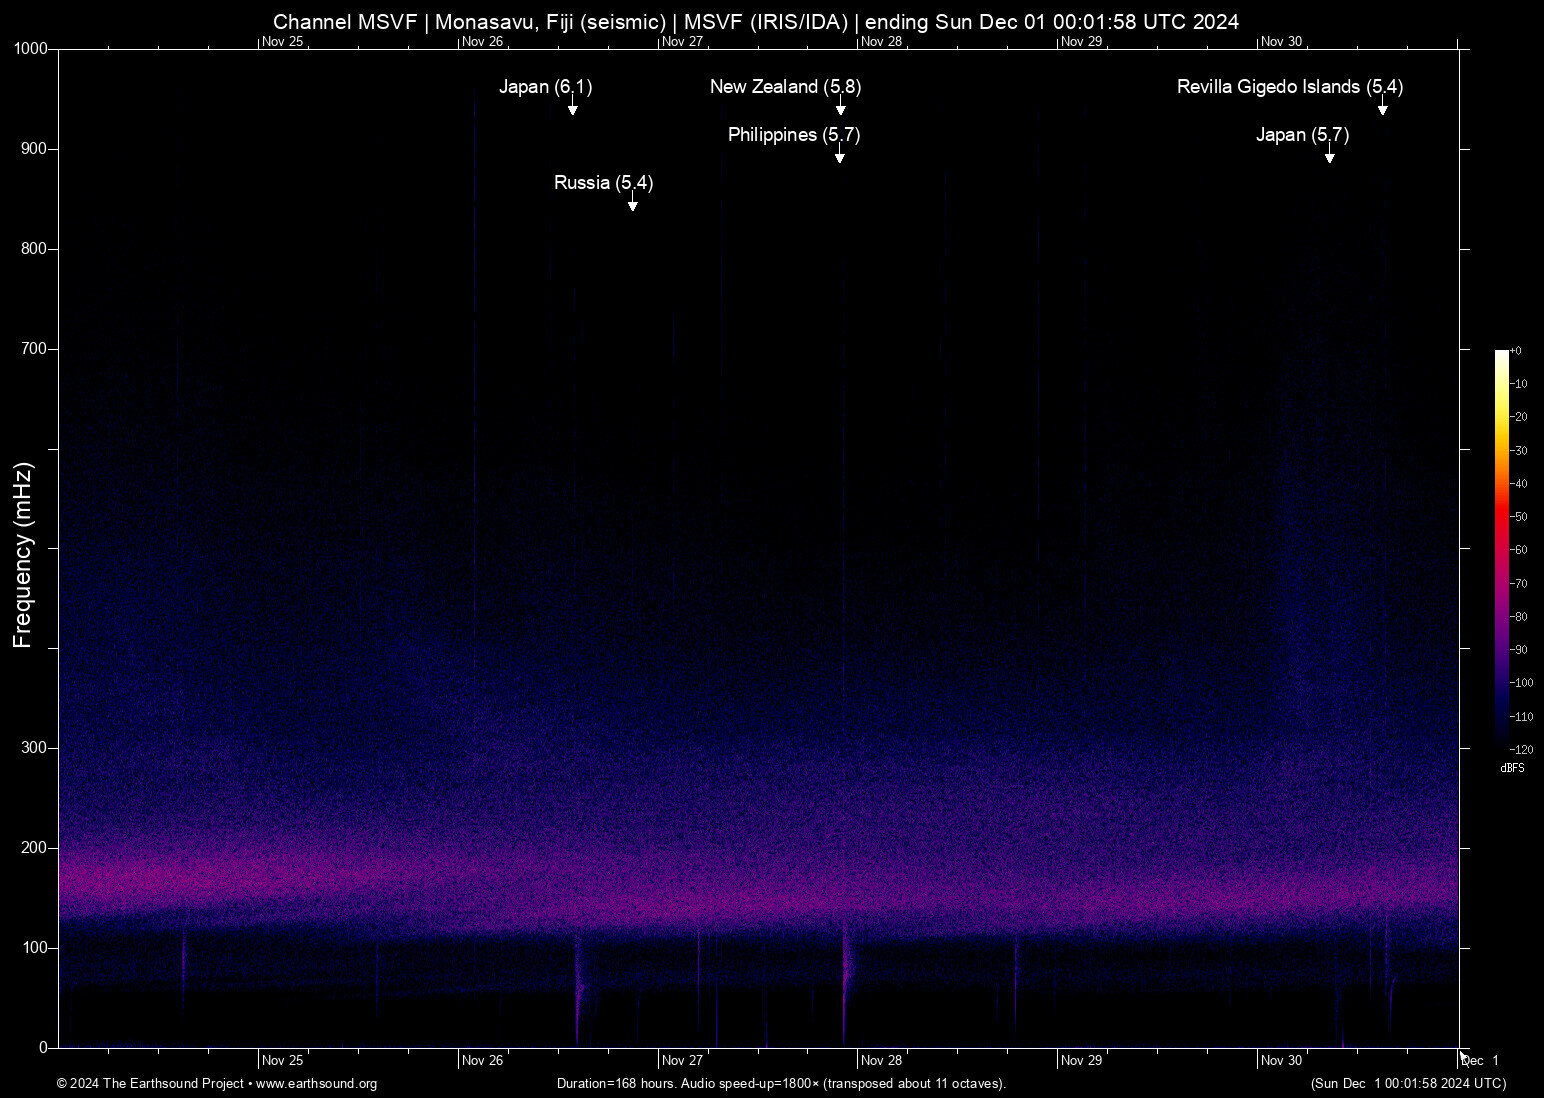Click the arrow marker under Japan (6.1)
1544x1098 pixels.
573,106
